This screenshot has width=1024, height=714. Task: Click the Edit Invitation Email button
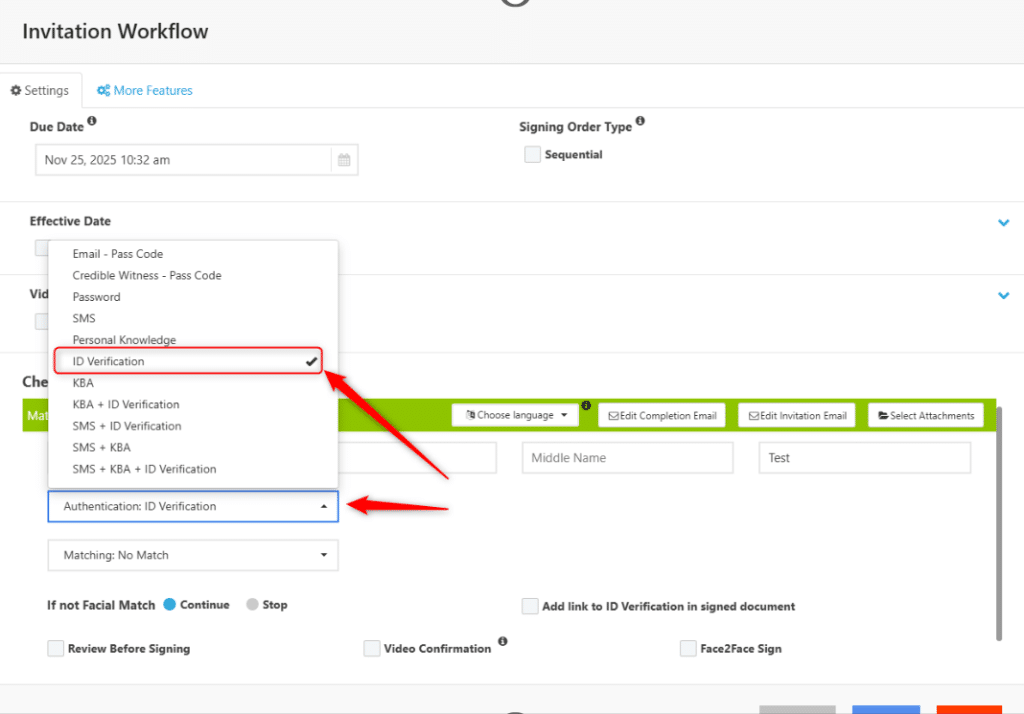pos(796,414)
